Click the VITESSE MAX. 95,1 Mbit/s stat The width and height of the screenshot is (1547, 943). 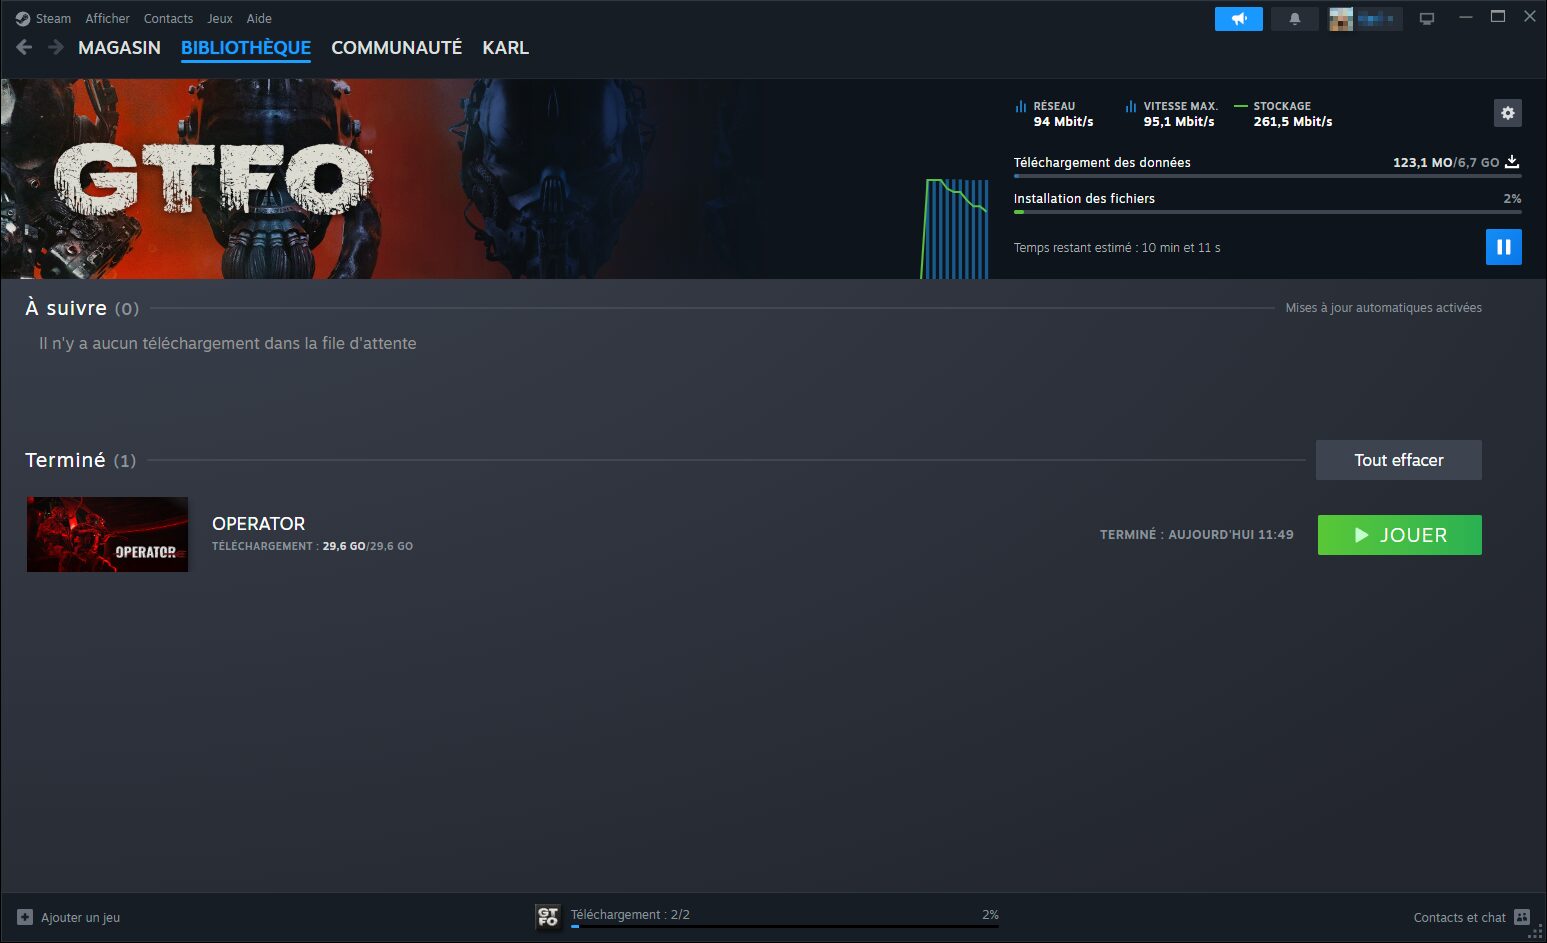click(x=1171, y=113)
